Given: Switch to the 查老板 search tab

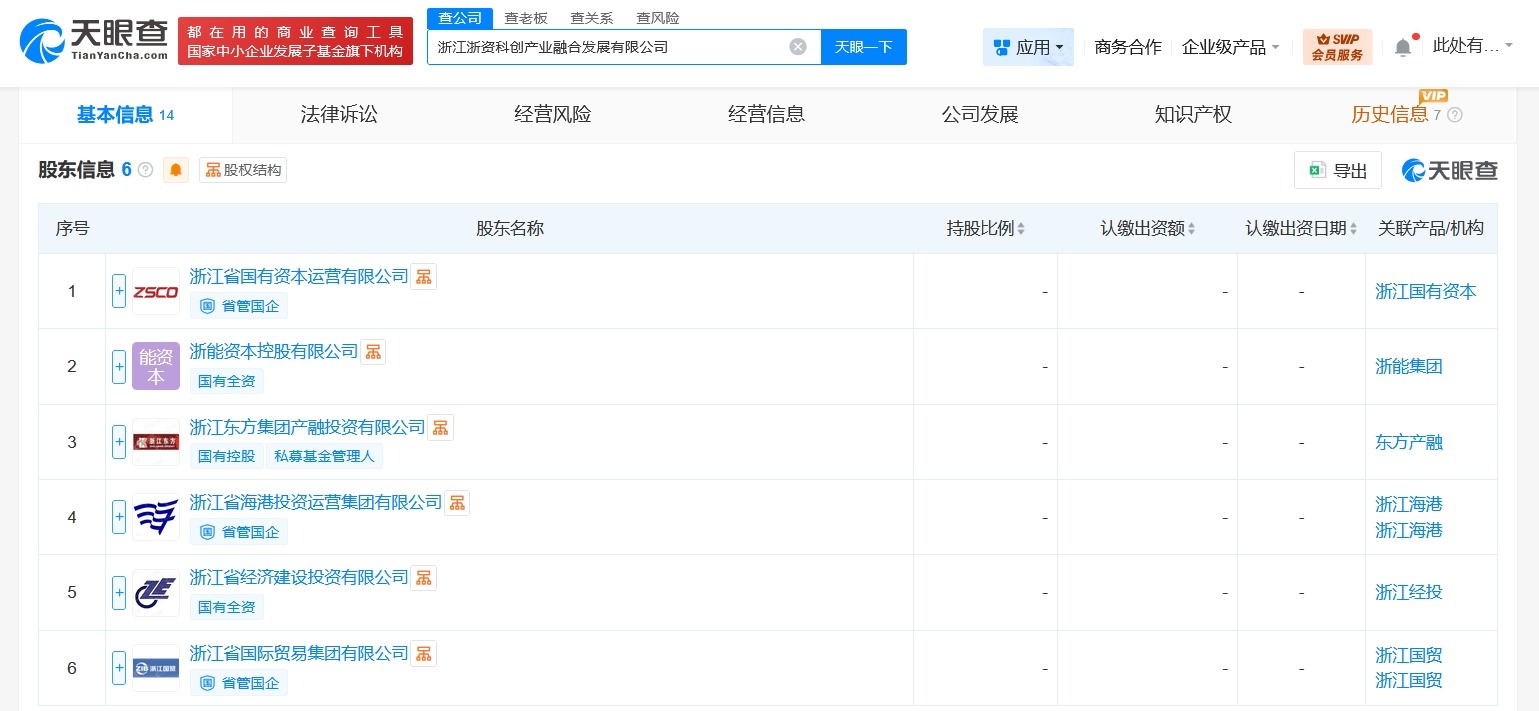Looking at the screenshot, I should click(x=526, y=18).
